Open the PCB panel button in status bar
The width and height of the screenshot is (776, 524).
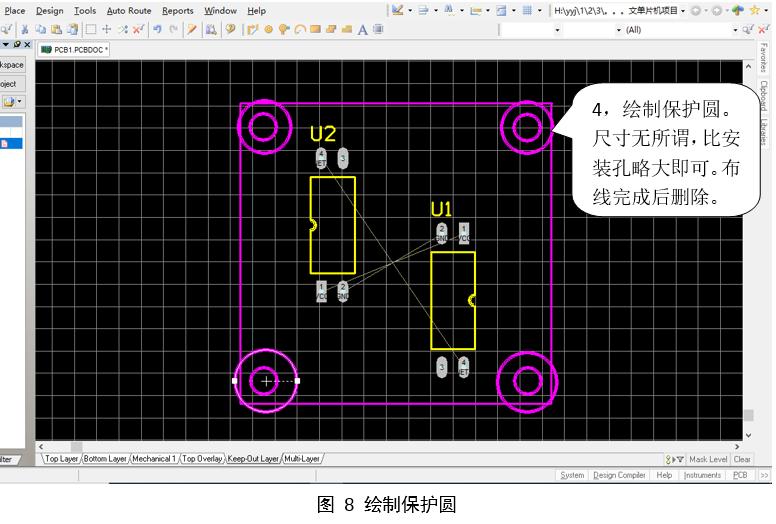pyautogui.click(x=740, y=475)
